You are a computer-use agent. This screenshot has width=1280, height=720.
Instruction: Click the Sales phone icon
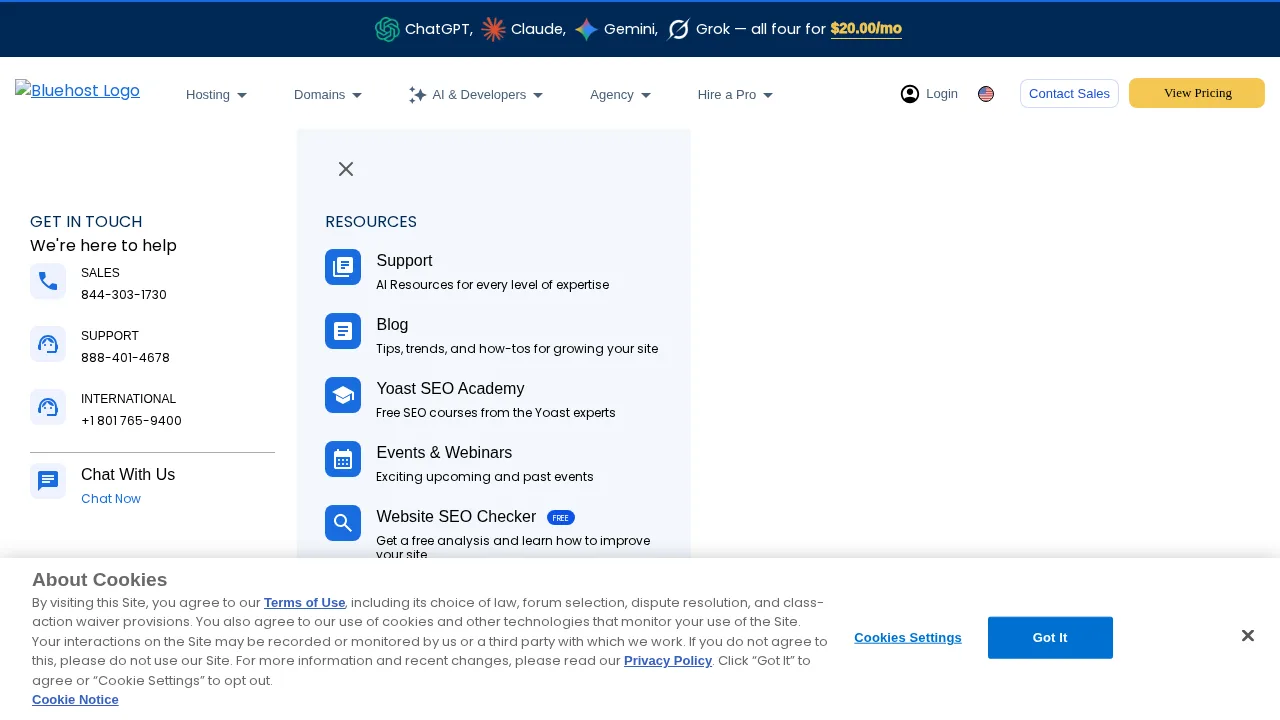click(x=48, y=281)
